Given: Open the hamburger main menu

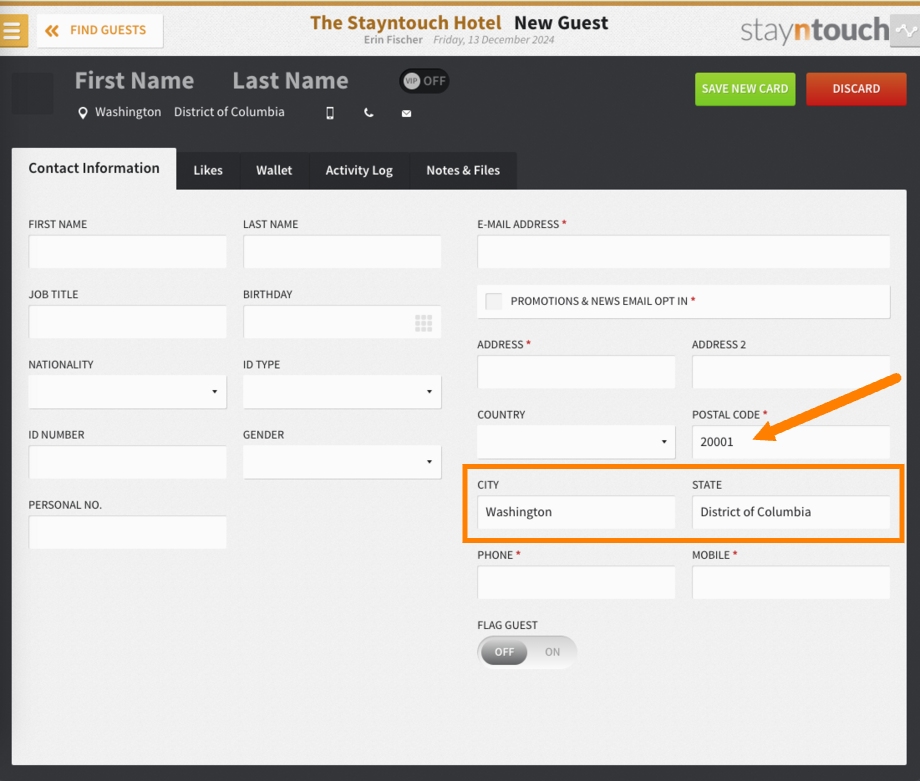Looking at the screenshot, I should [x=13, y=31].
